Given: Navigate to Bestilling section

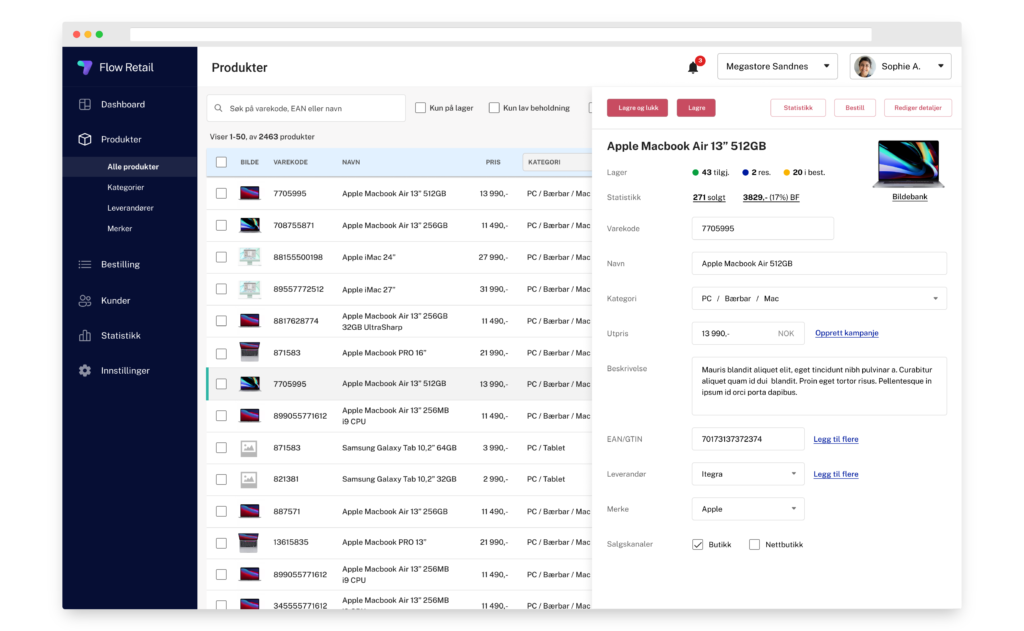Looking at the screenshot, I should coord(120,265).
